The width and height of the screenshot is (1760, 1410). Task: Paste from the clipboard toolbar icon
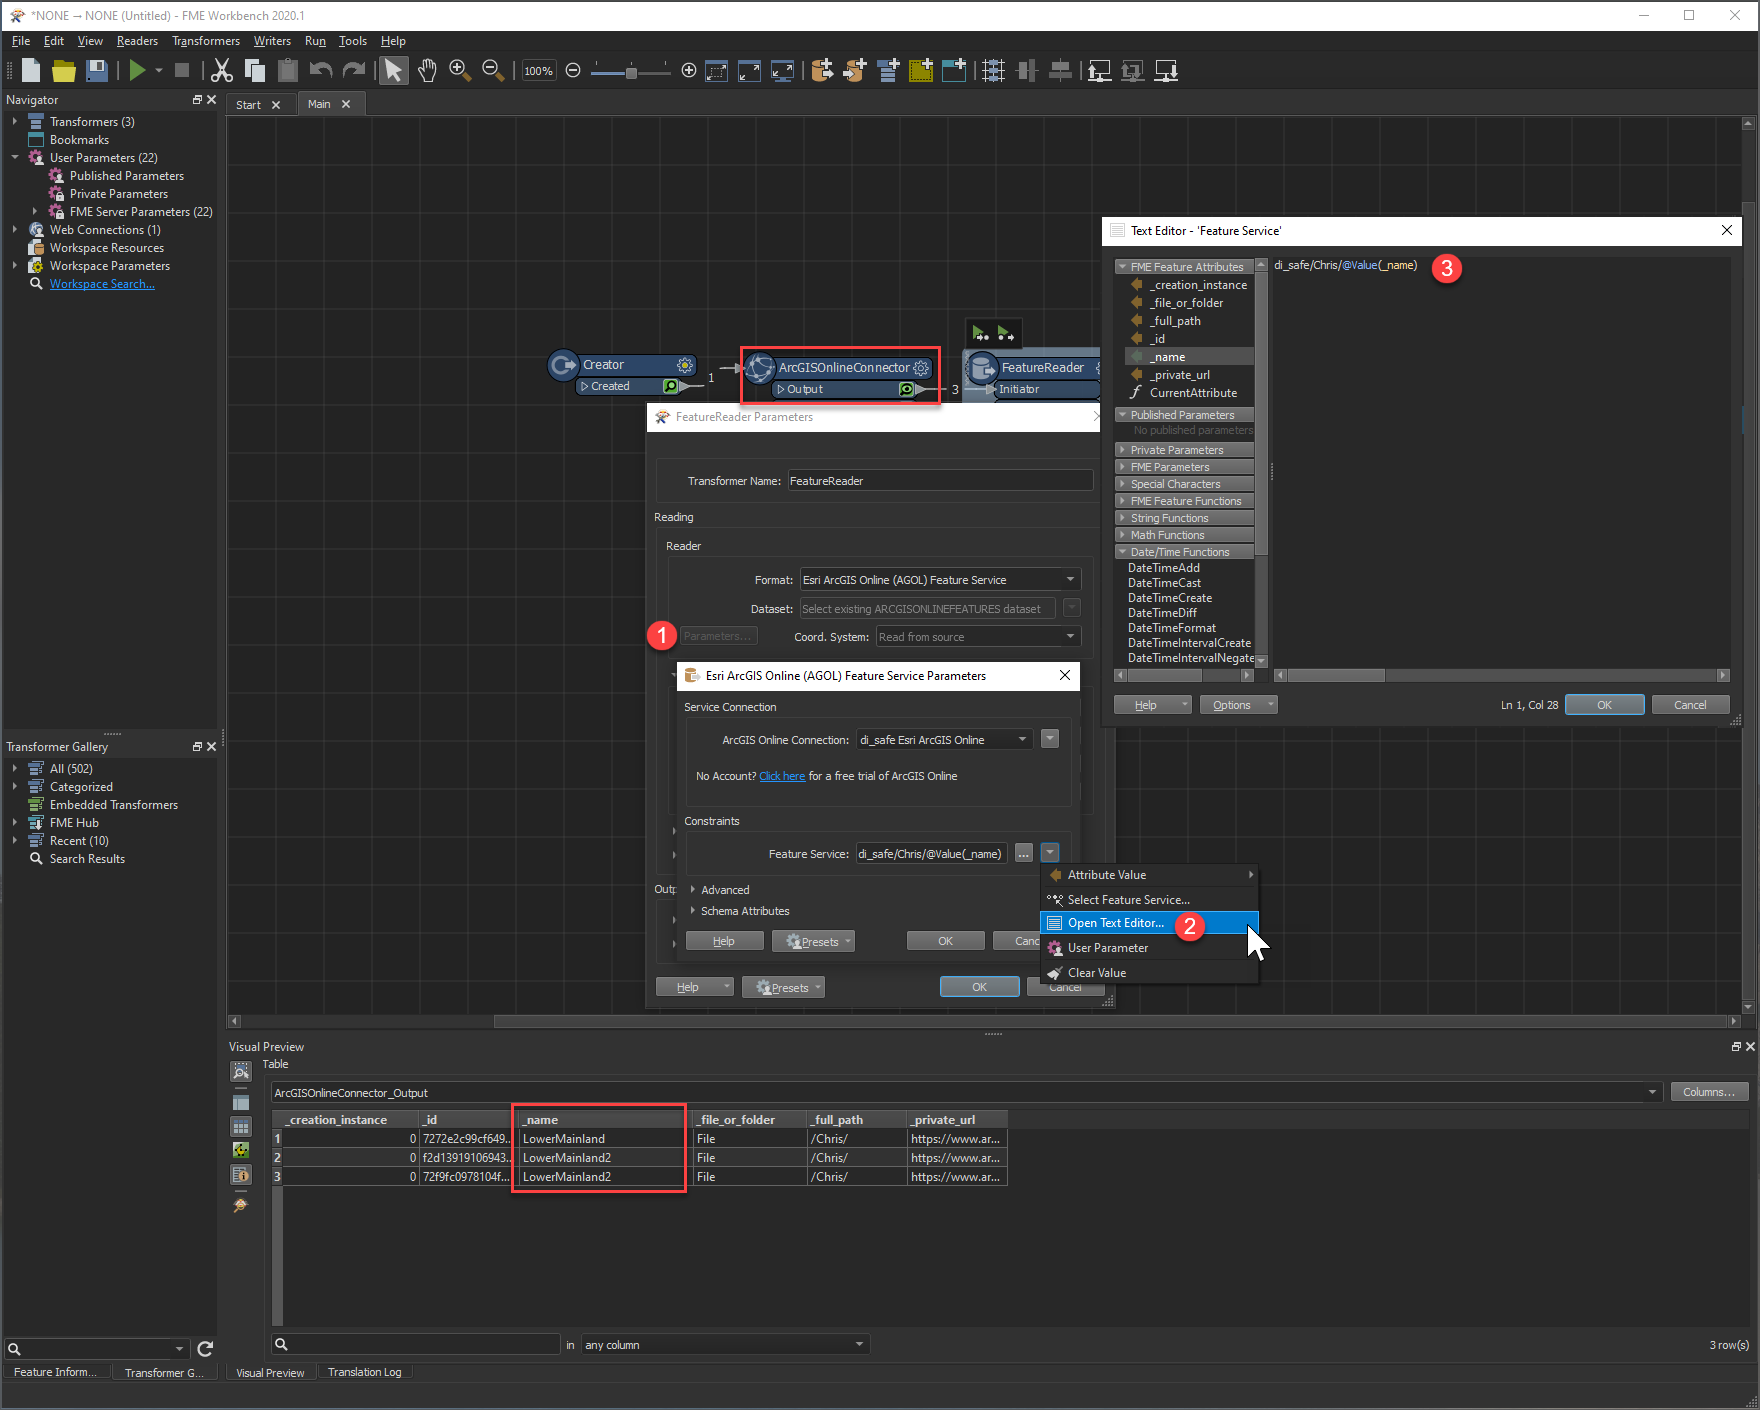coord(288,70)
